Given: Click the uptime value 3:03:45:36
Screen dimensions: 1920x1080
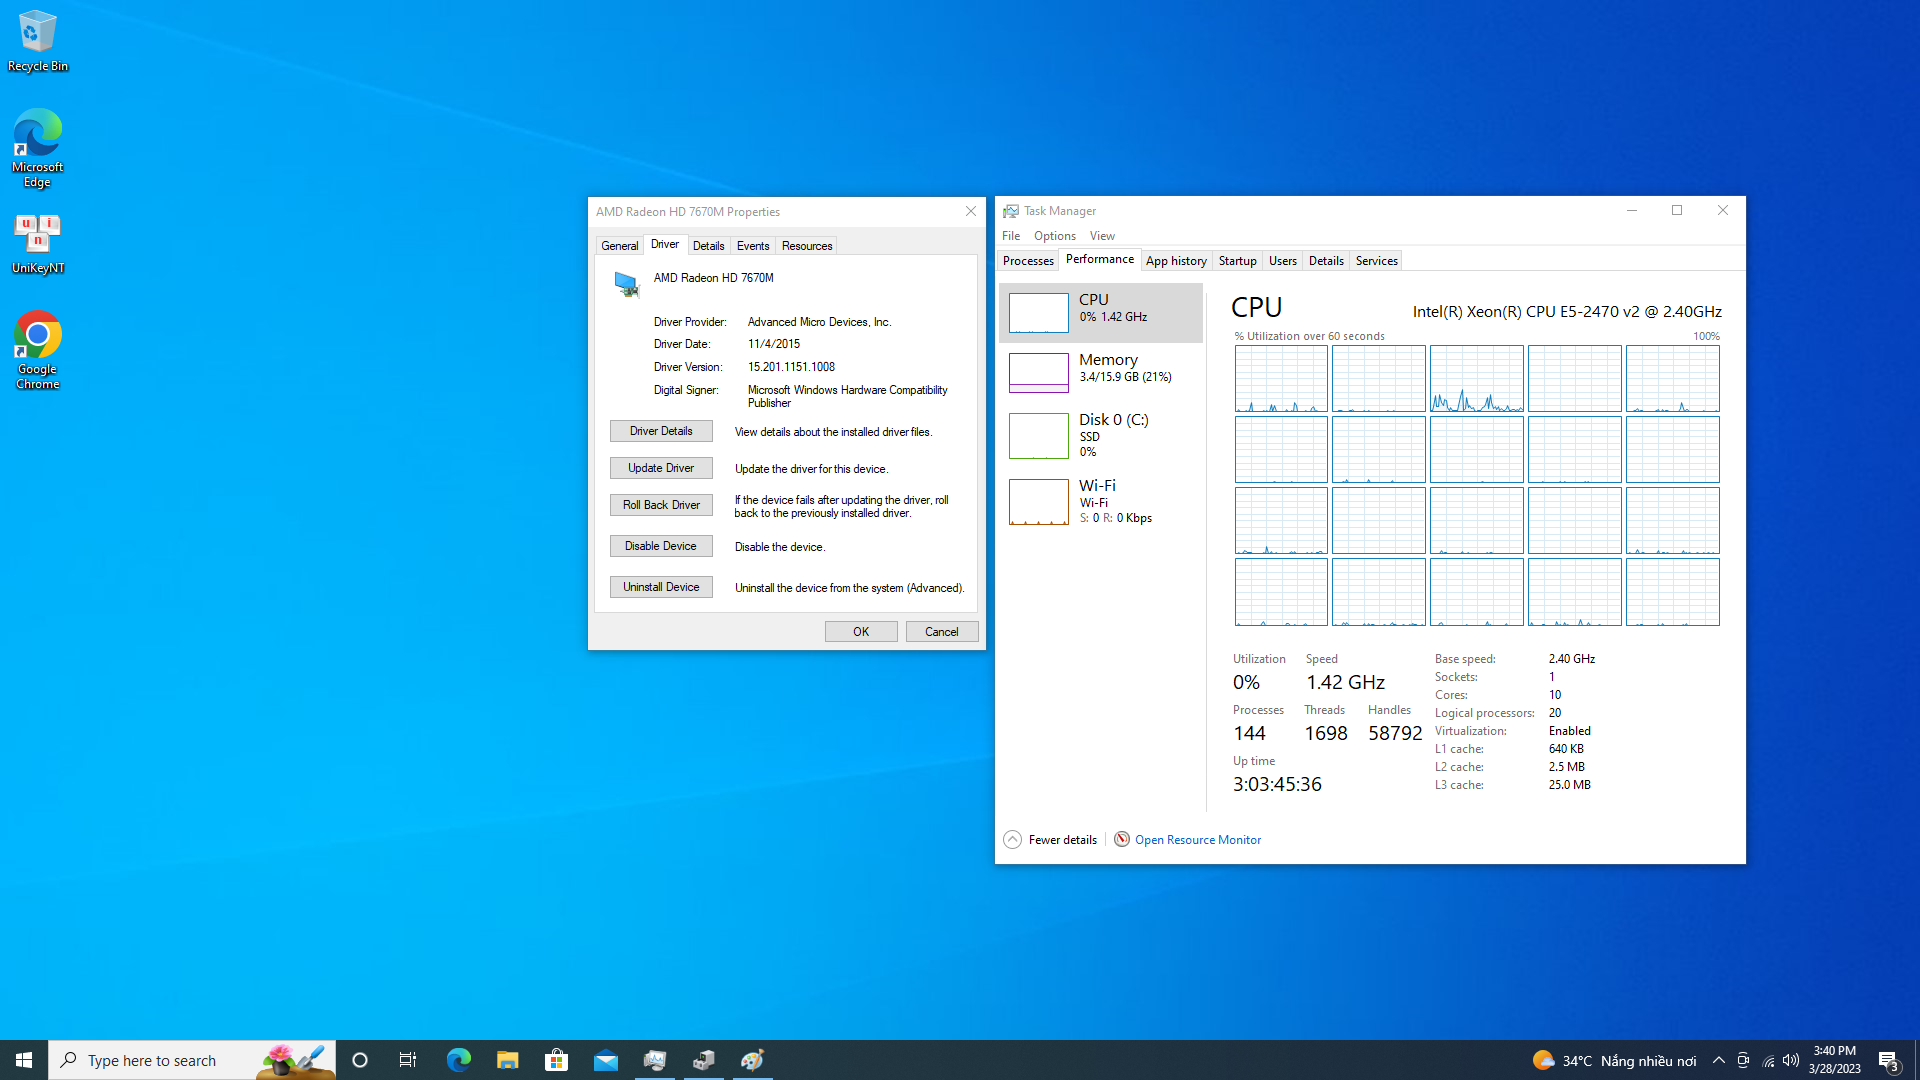Looking at the screenshot, I should coord(1277,785).
